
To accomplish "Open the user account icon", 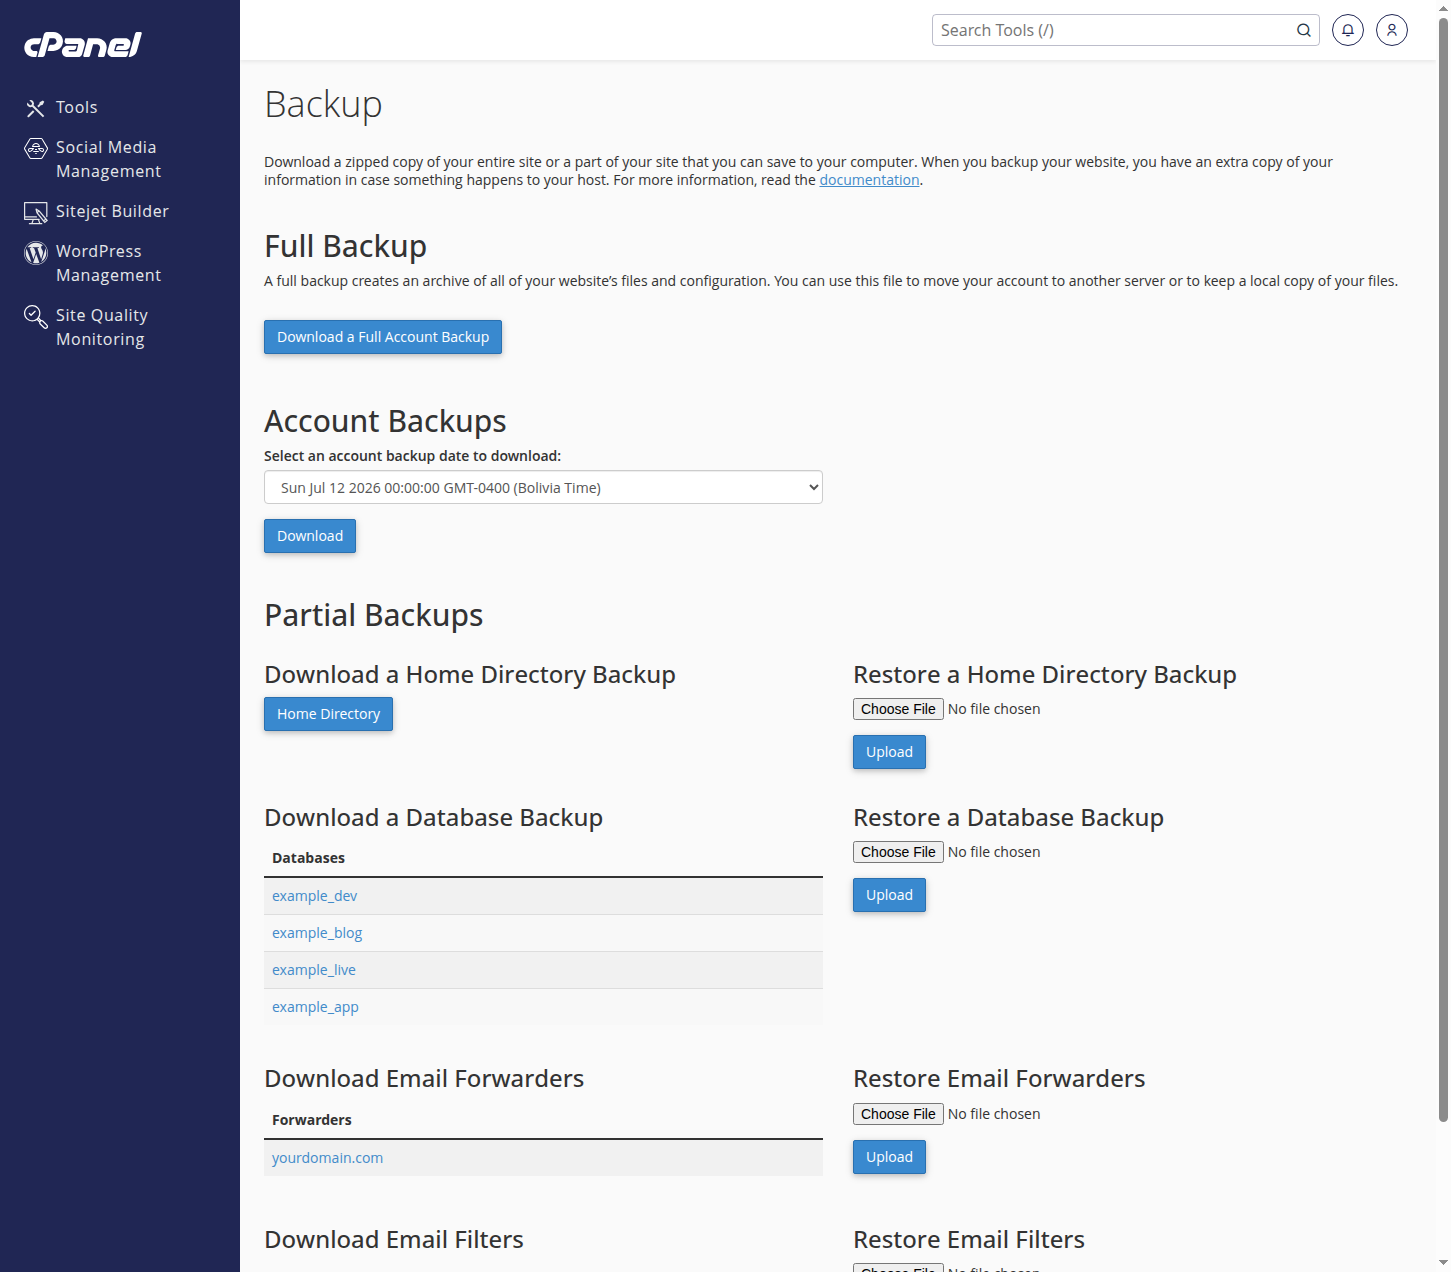I will coord(1392,30).
